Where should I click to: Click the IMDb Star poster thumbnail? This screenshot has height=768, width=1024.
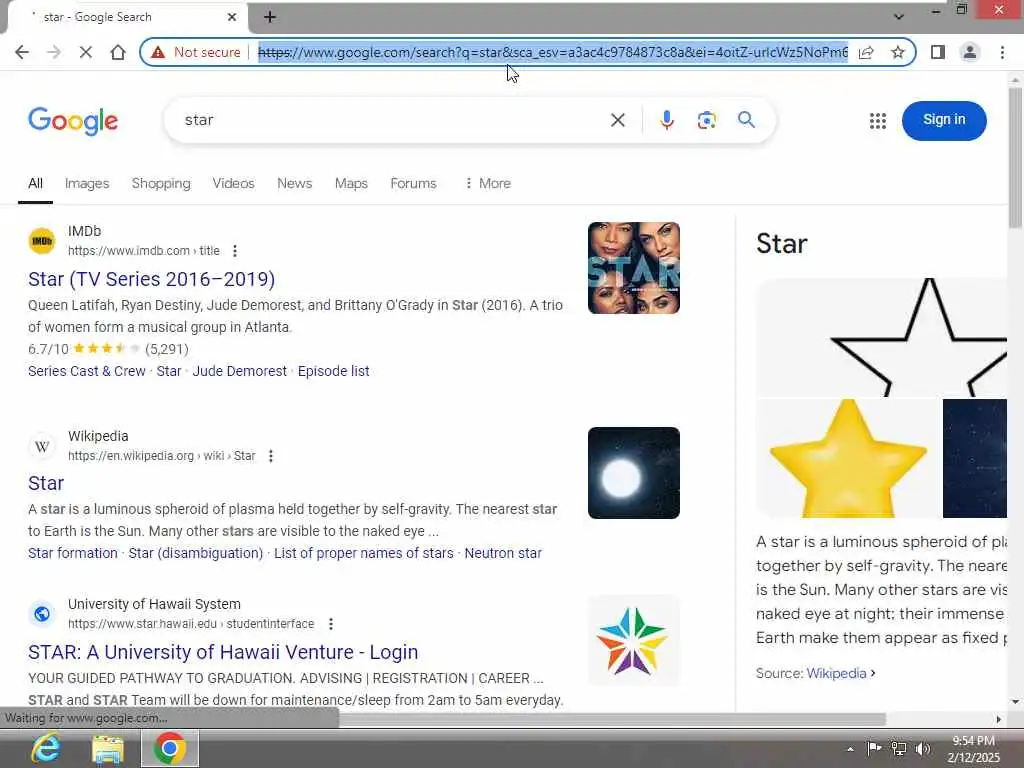point(633,268)
